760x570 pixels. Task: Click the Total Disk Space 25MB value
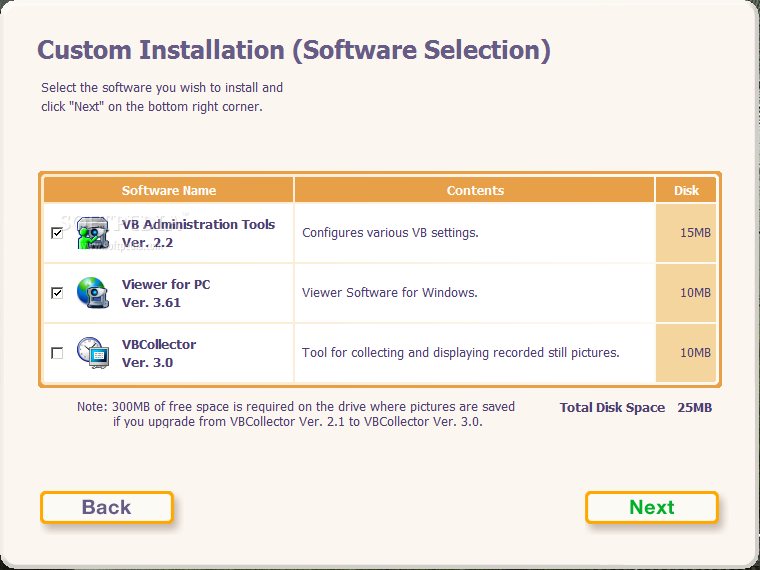pyautogui.click(x=695, y=408)
